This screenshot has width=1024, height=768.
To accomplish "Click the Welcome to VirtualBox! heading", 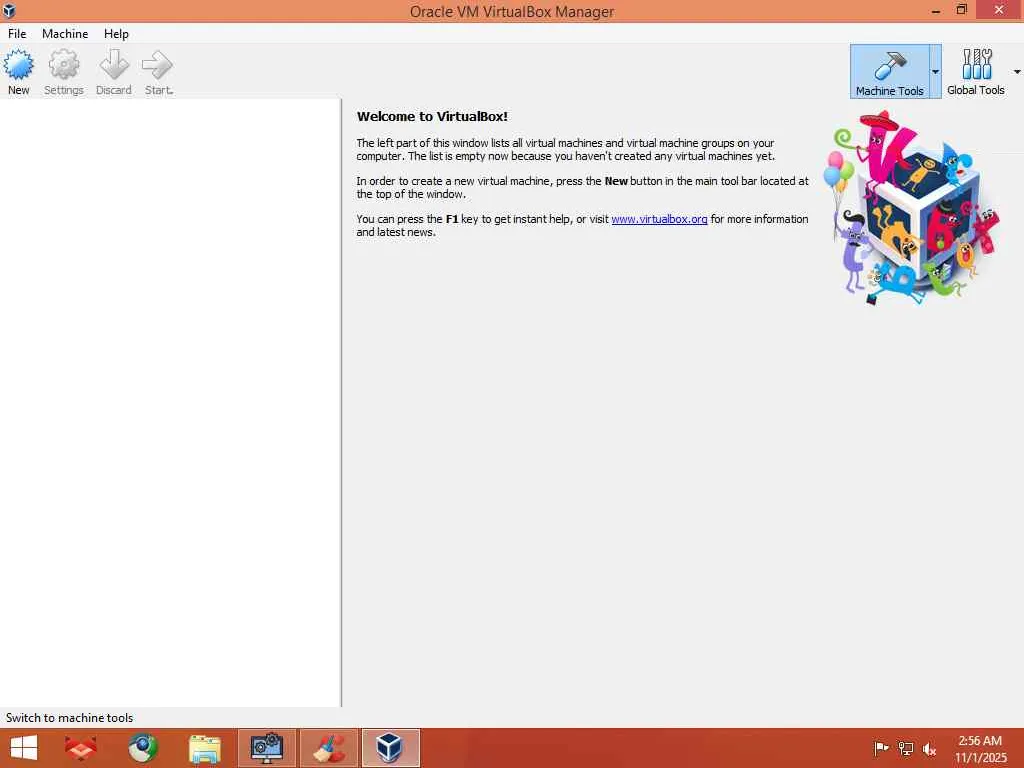I will coord(432,116).
